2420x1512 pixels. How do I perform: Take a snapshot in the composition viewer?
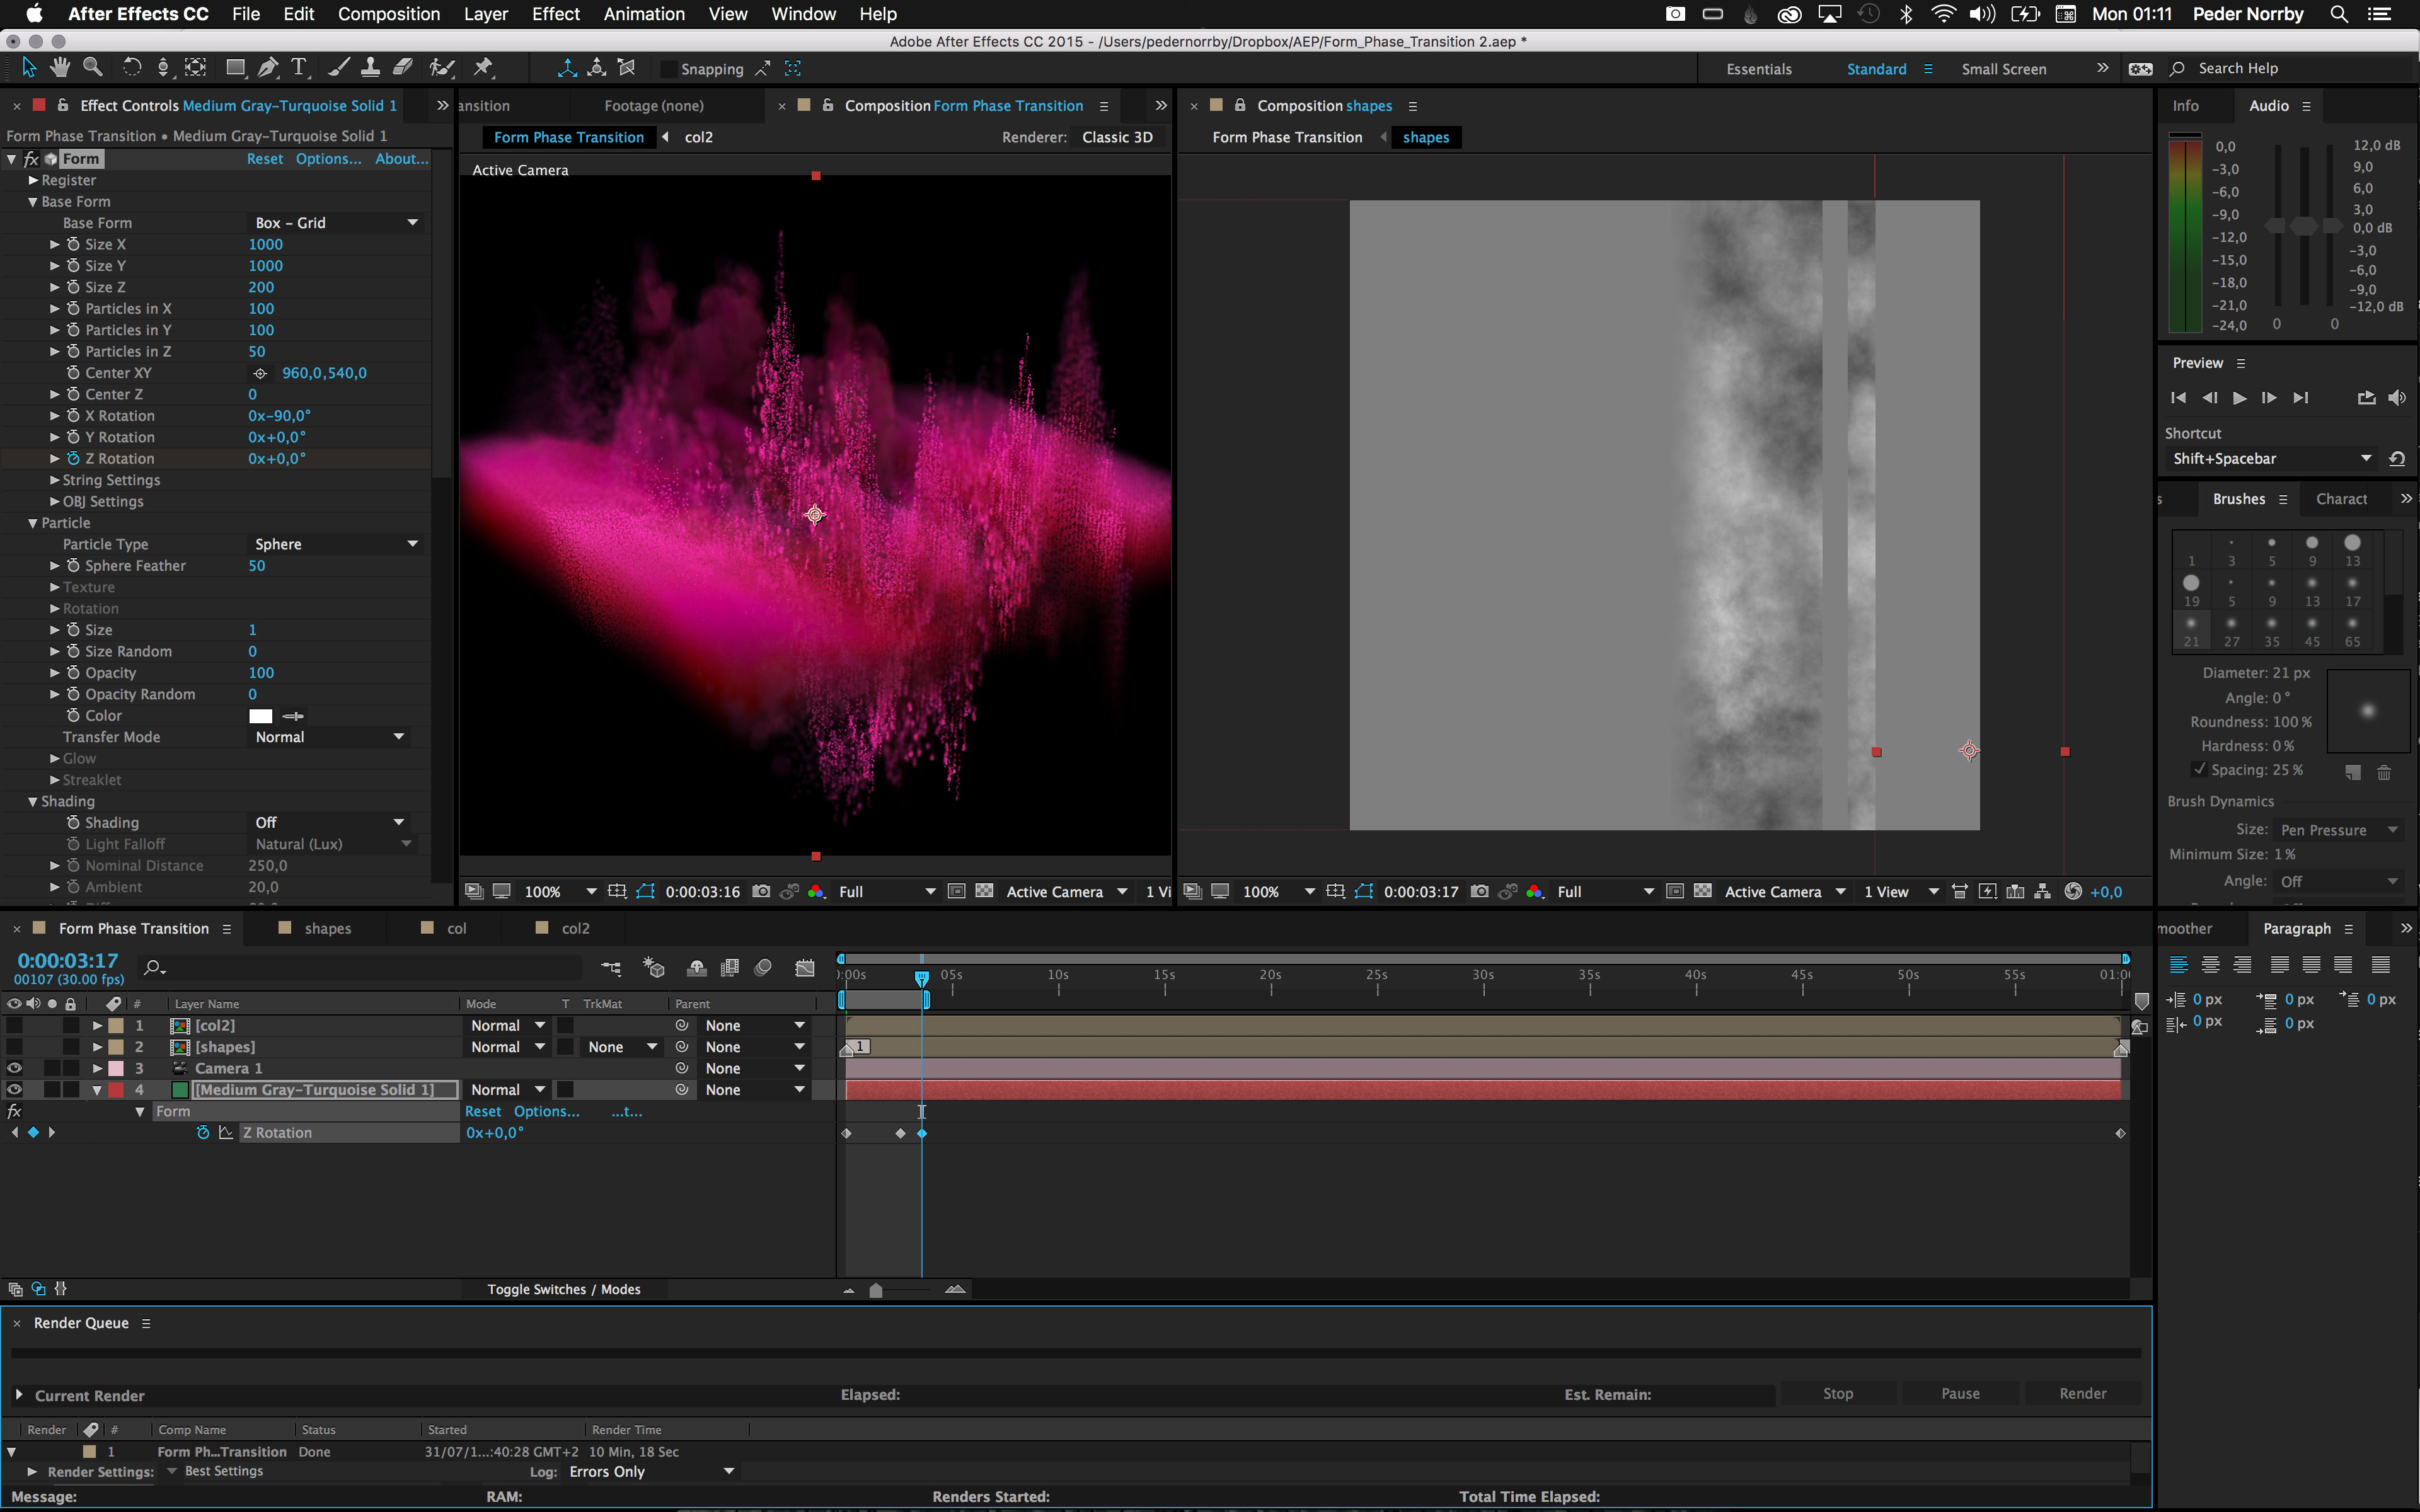pos(761,891)
